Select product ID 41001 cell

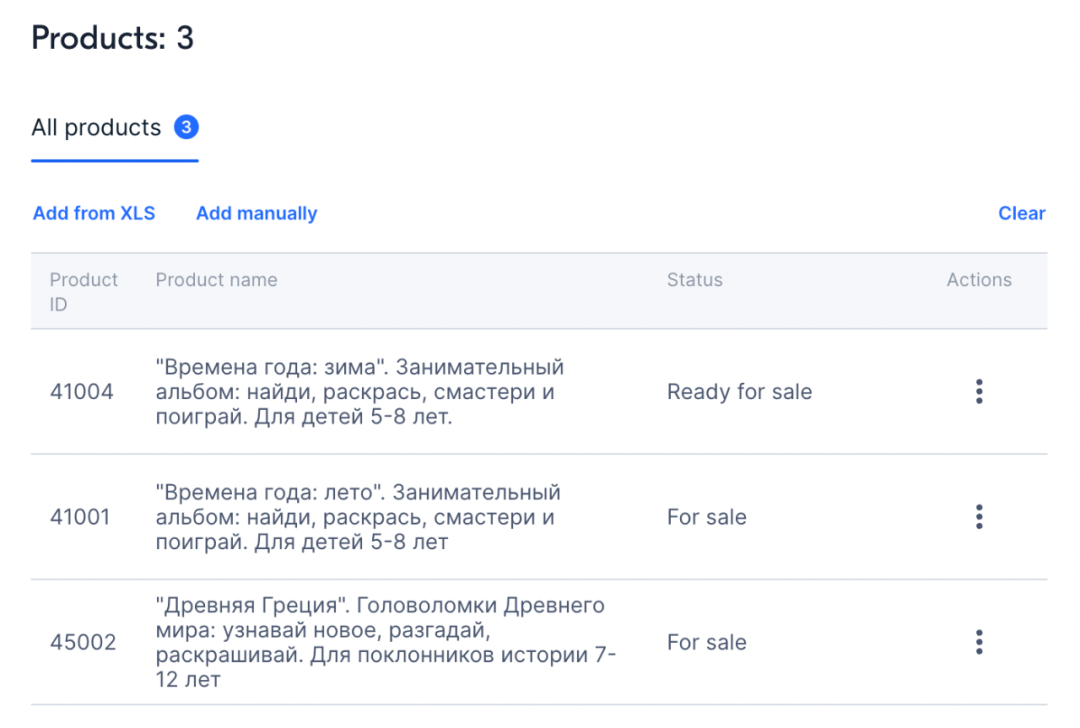80,517
